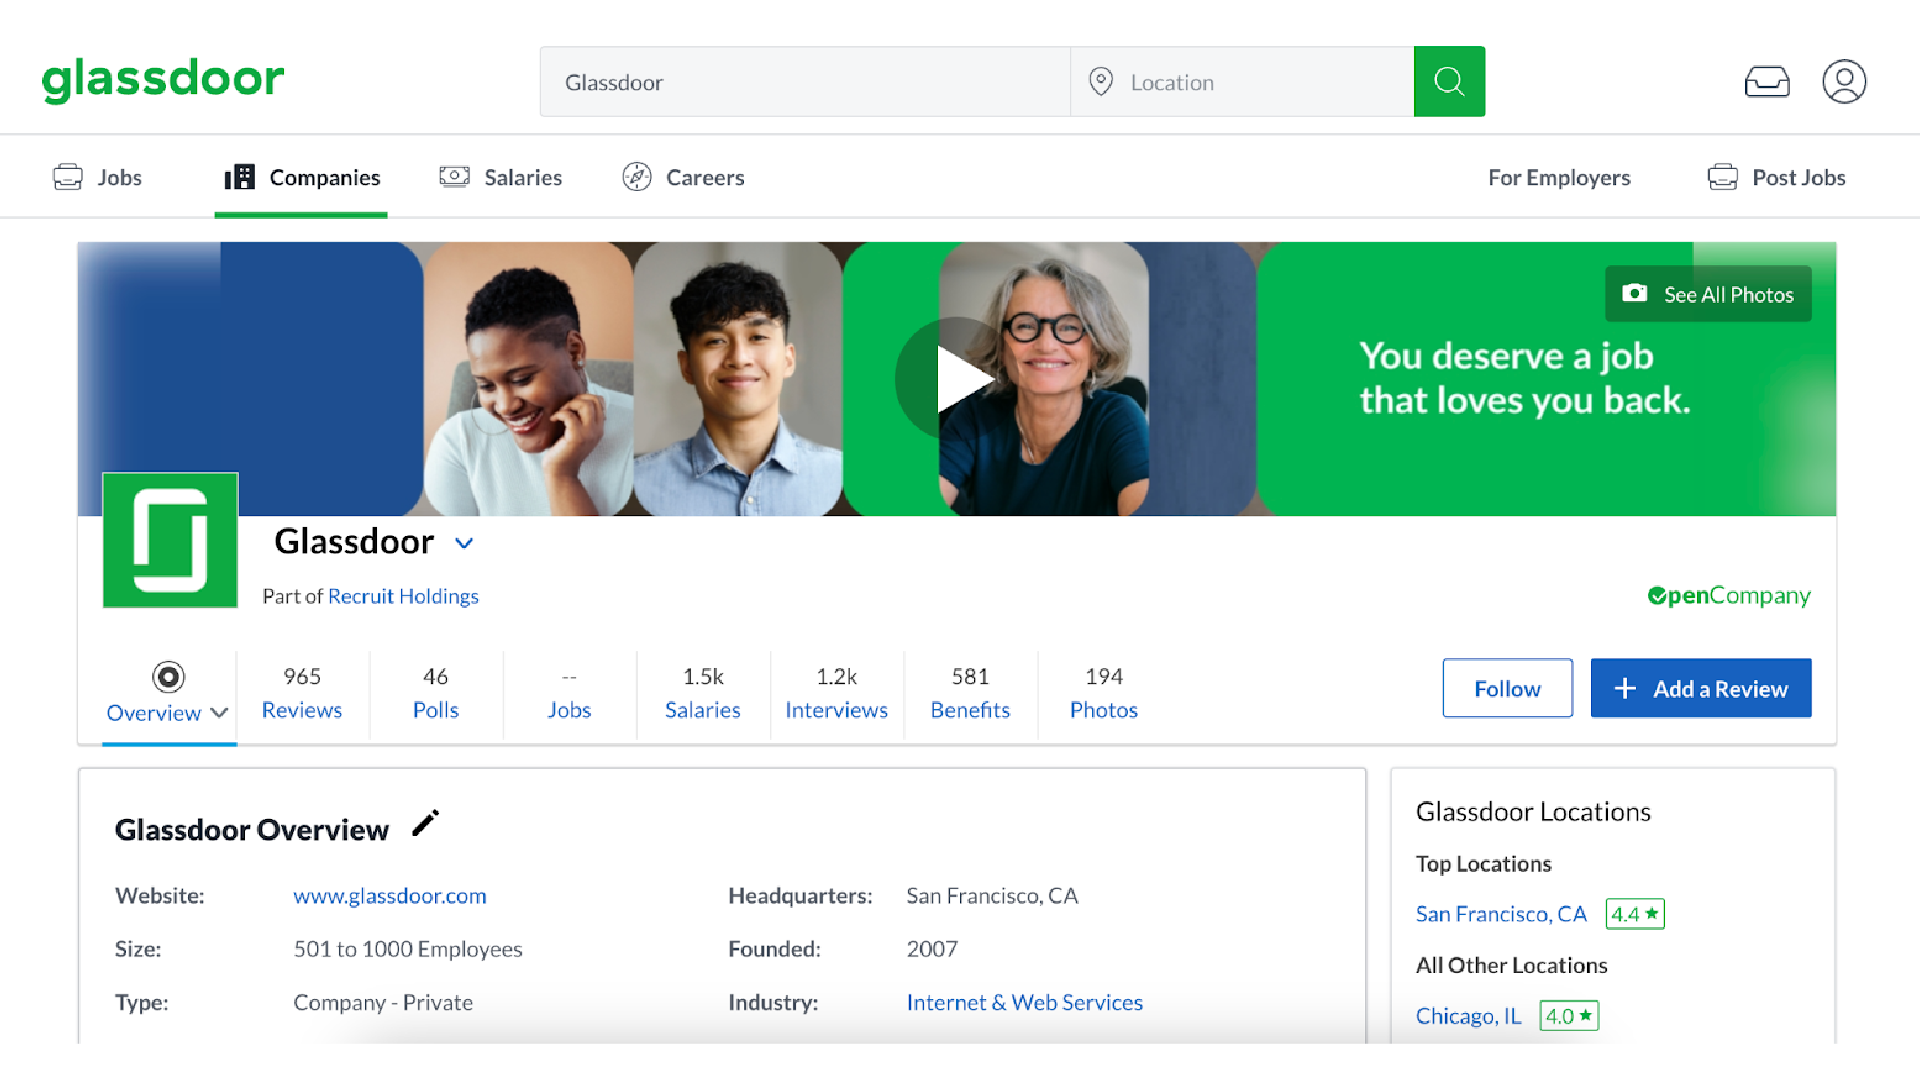Click the glassdoor logo
The height and width of the screenshot is (1080, 1920).
163,79
